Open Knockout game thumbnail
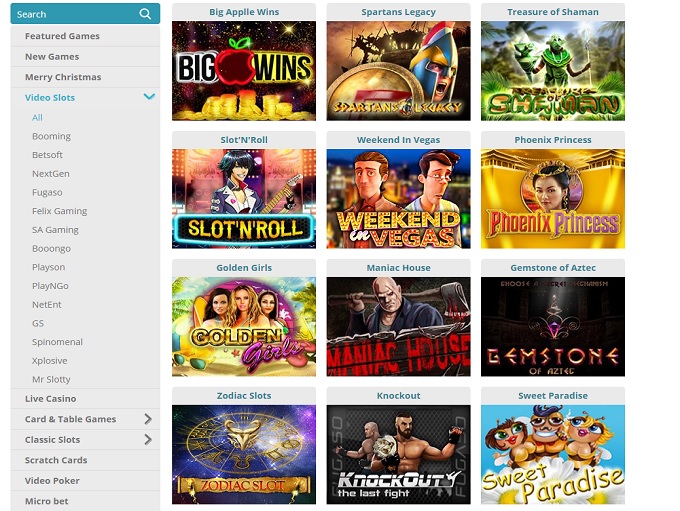680x511 pixels. [398, 455]
